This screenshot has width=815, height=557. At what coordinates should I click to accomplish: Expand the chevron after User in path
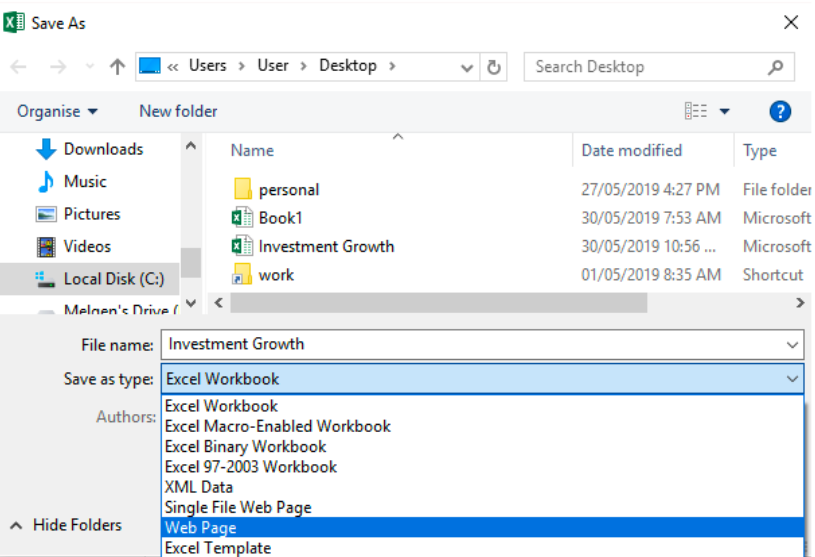(x=304, y=66)
